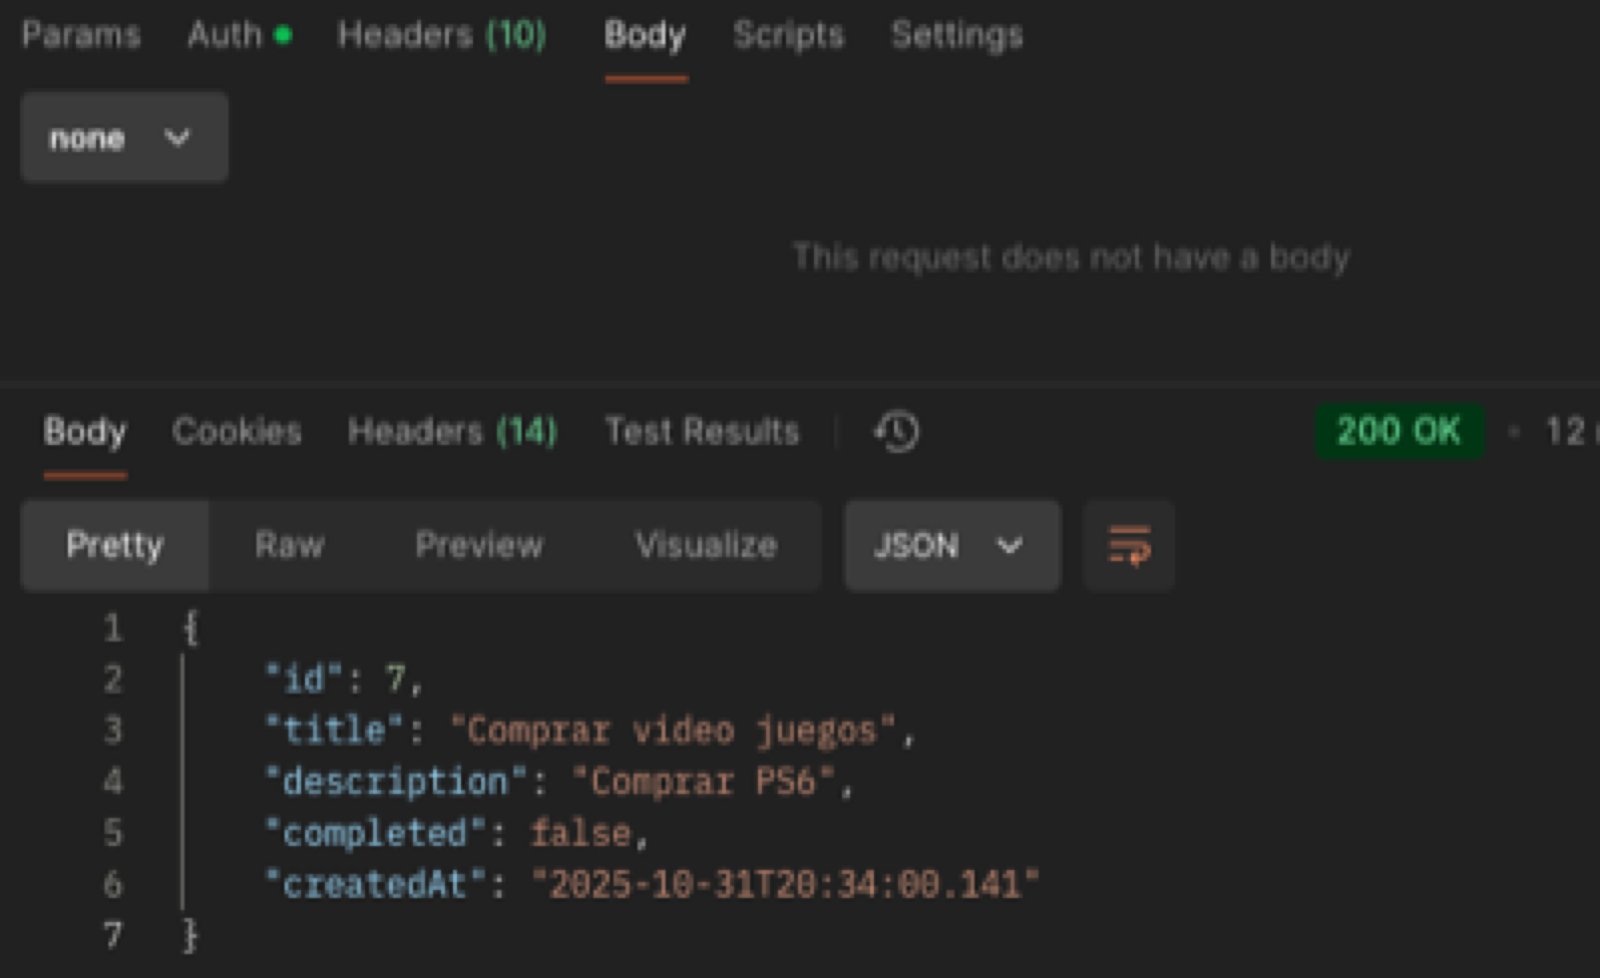The width and height of the screenshot is (1600, 978).
Task: Click 'This request does not have a body' text
Action: (1071, 257)
